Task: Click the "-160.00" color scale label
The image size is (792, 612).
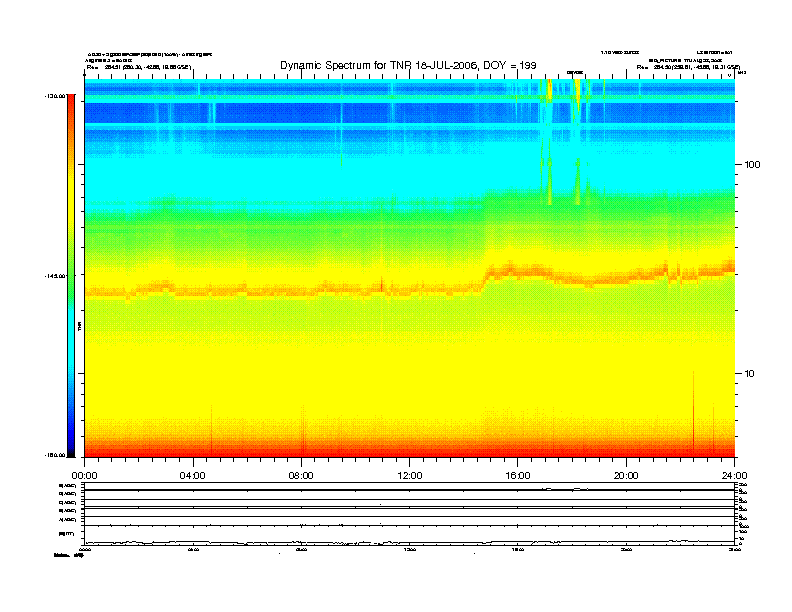Action: (55, 455)
